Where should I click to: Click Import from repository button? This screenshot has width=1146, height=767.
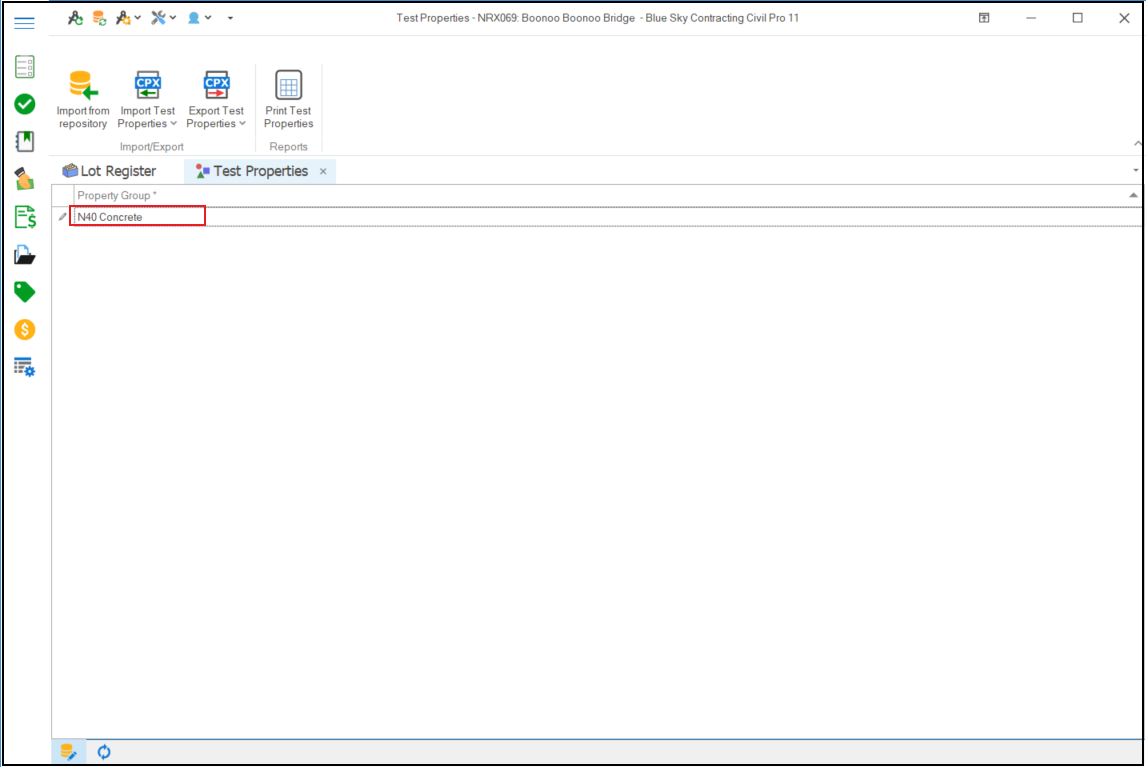click(x=83, y=101)
